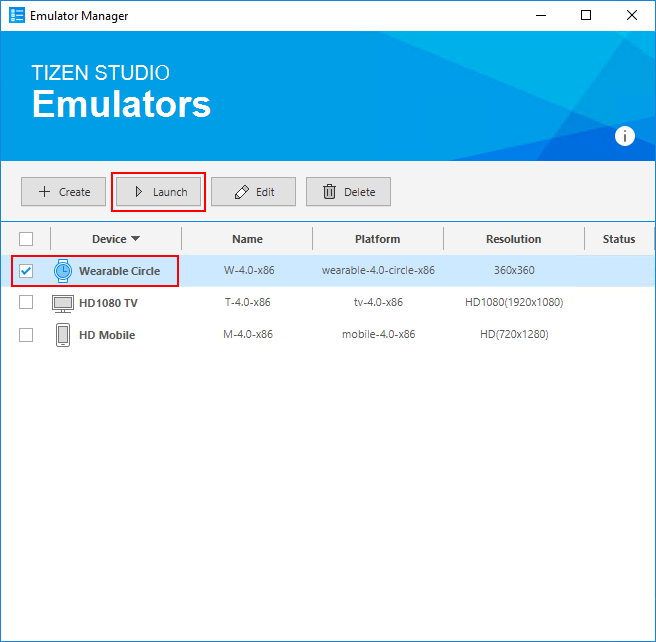Click the HD1080(1920x1080) resolution cell
Image resolution: width=656 pixels, height=642 pixels.
(514, 302)
